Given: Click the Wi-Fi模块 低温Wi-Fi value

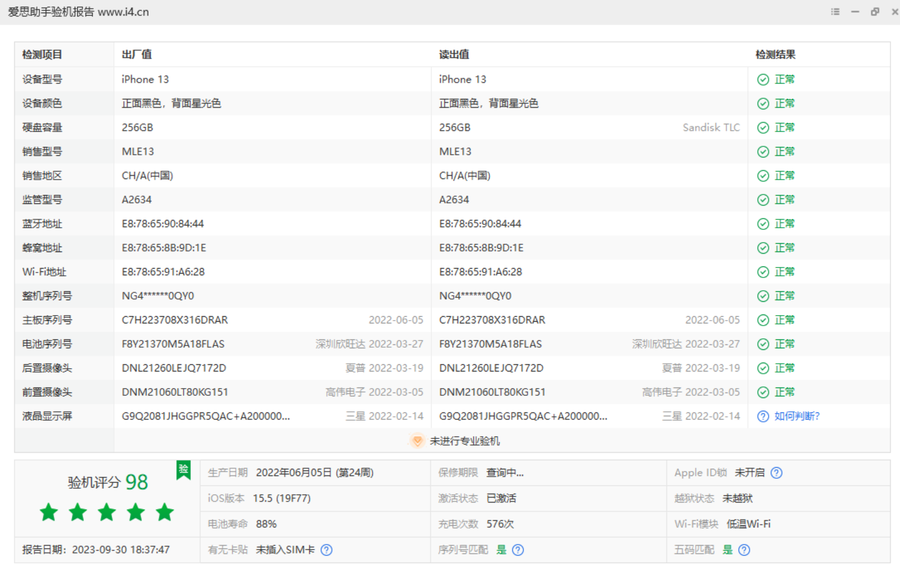Looking at the screenshot, I should point(748,524).
